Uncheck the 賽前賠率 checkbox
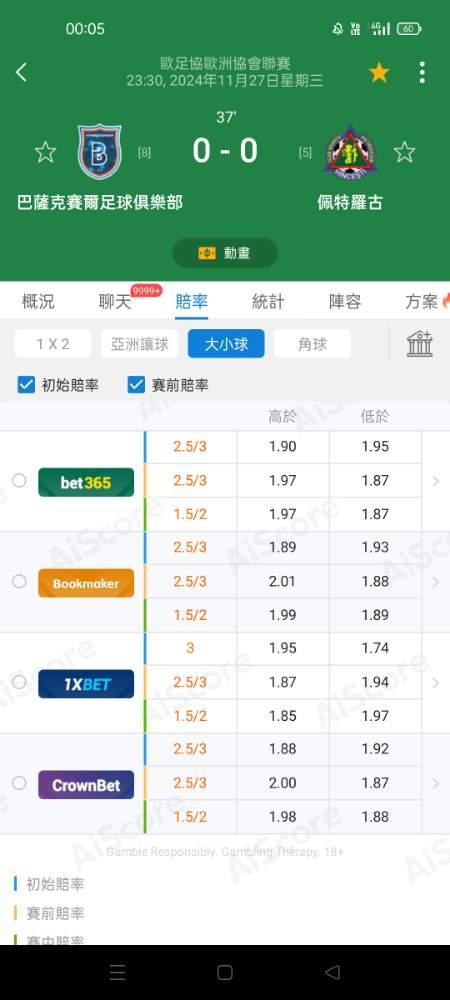450x1000 pixels. tap(136, 385)
